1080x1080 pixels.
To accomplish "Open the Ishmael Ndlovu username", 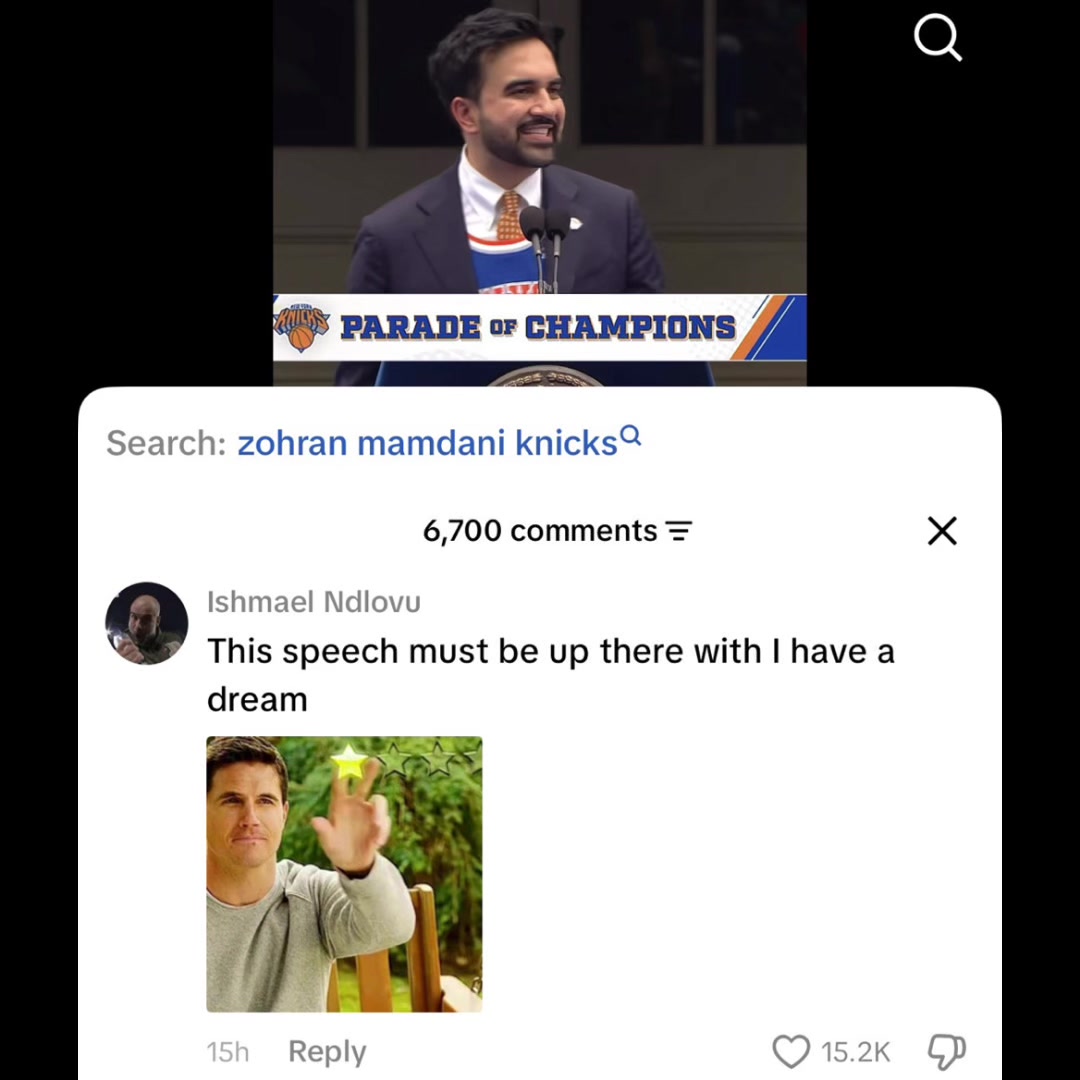I will coord(313,602).
